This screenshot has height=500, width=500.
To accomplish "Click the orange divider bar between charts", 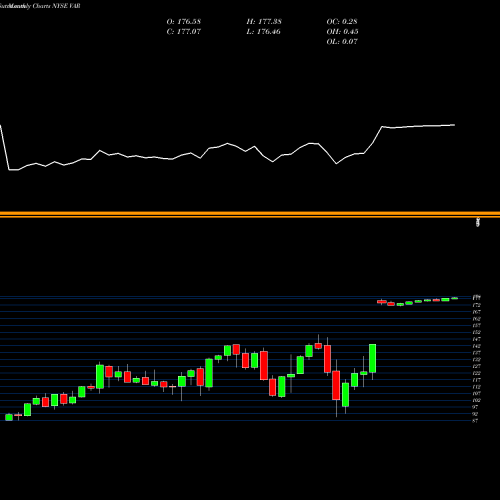I will (x=250, y=214).
